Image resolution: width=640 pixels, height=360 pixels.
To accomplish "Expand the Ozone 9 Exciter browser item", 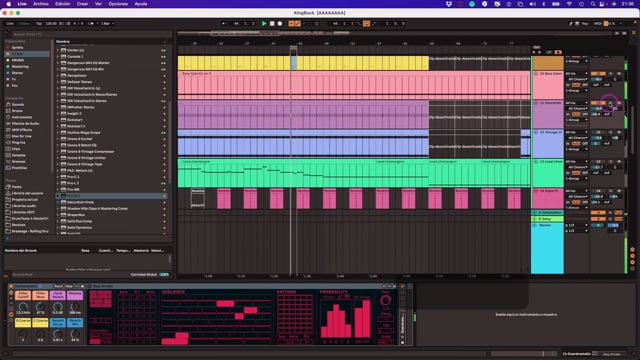I will pos(58,139).
